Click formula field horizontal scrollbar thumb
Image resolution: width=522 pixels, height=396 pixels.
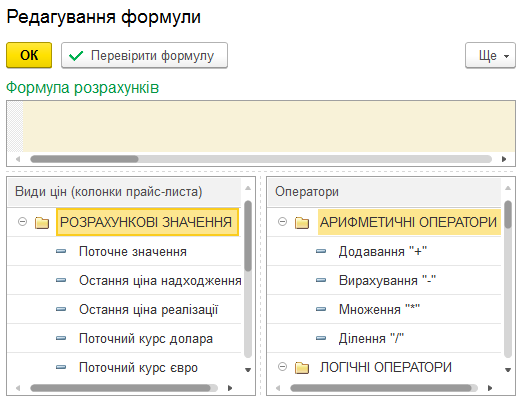(x=84, y=159)
